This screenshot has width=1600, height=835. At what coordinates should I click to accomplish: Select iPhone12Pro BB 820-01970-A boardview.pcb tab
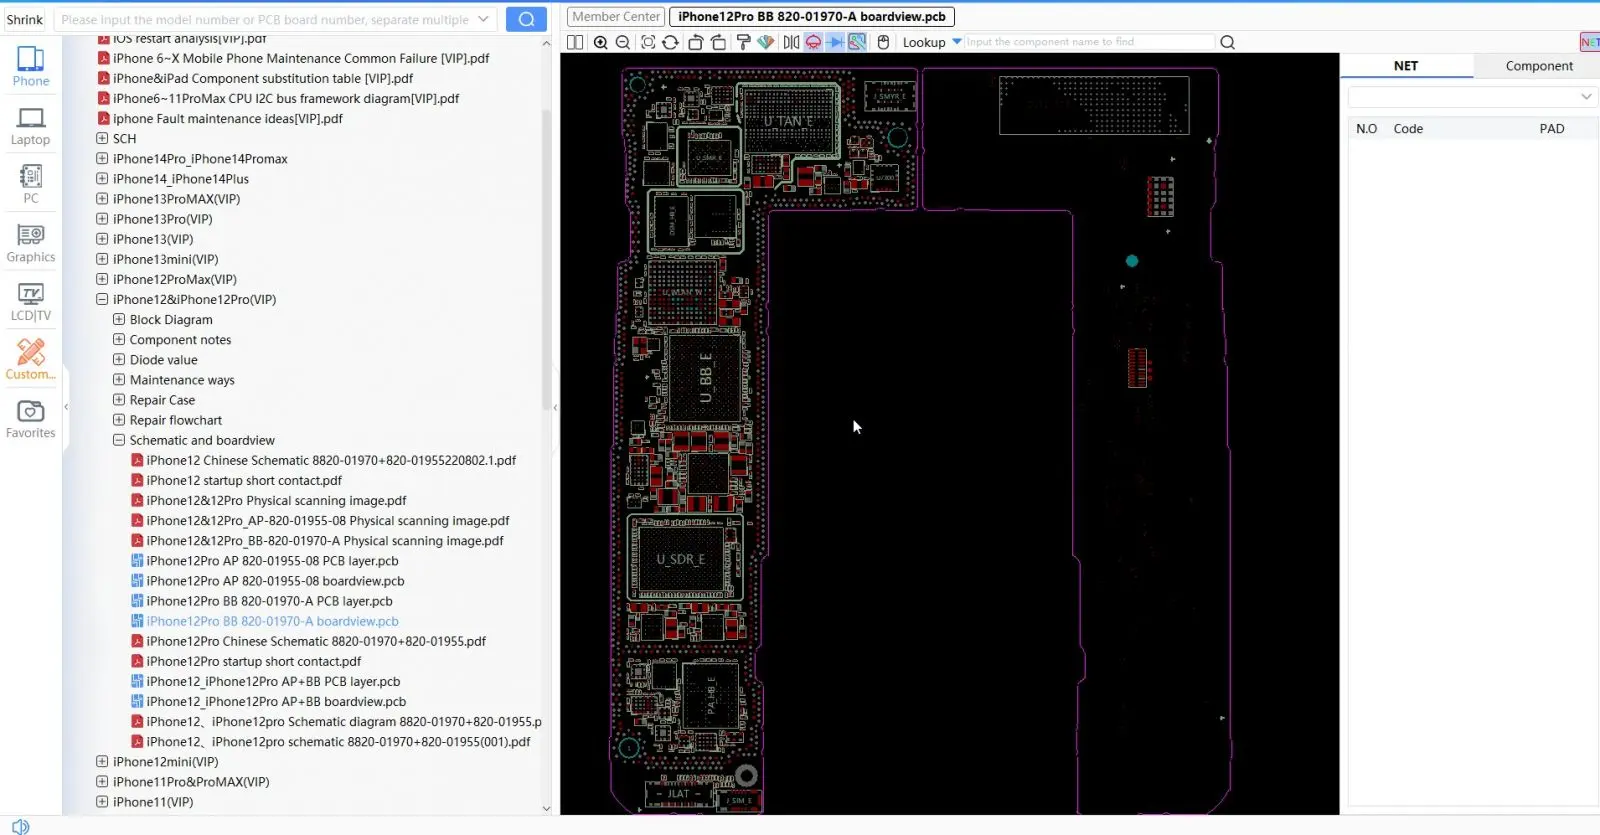[x=812, y=17]
